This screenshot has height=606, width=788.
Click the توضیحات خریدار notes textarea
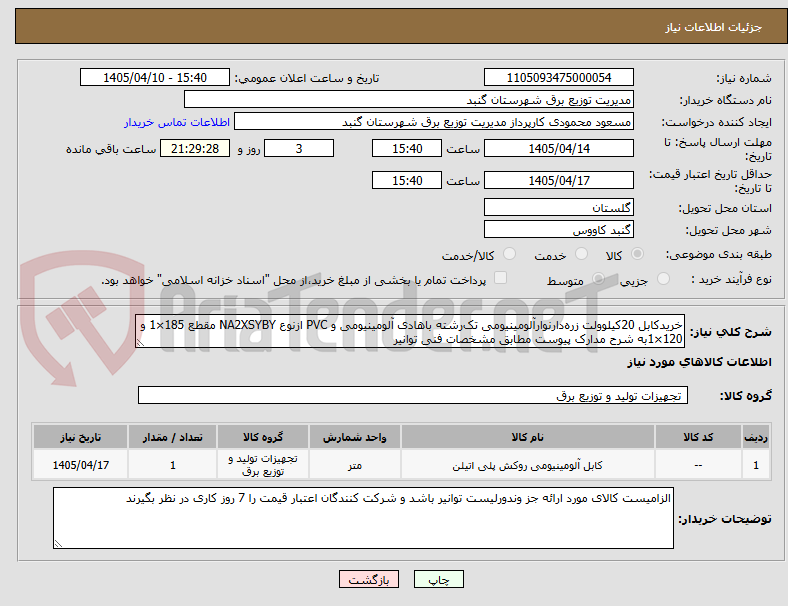pos(363,518)
